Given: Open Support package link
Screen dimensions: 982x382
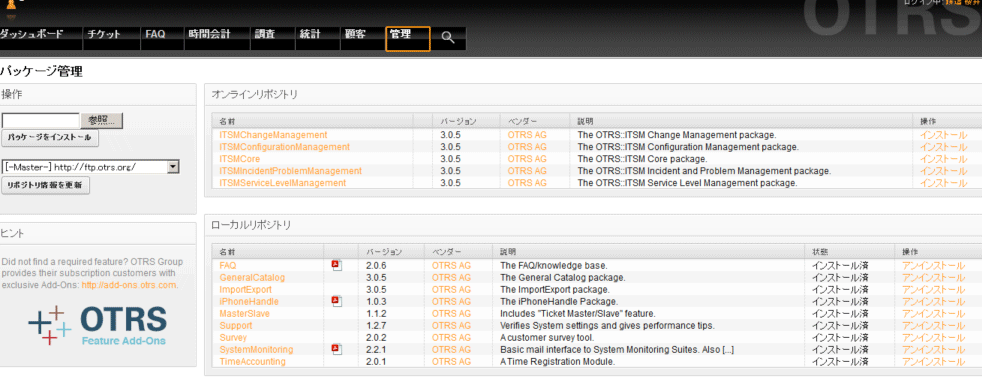Looking at the screenshot, I should 235,326.
